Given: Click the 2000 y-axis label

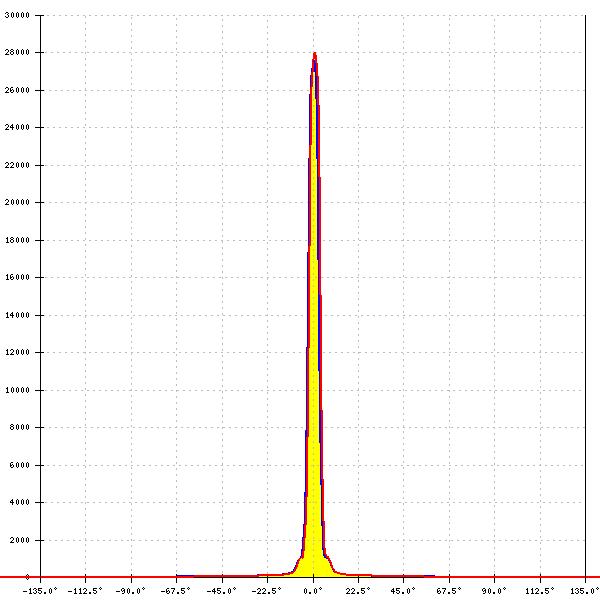Looking at the screenshot, I should pos(19,540).
